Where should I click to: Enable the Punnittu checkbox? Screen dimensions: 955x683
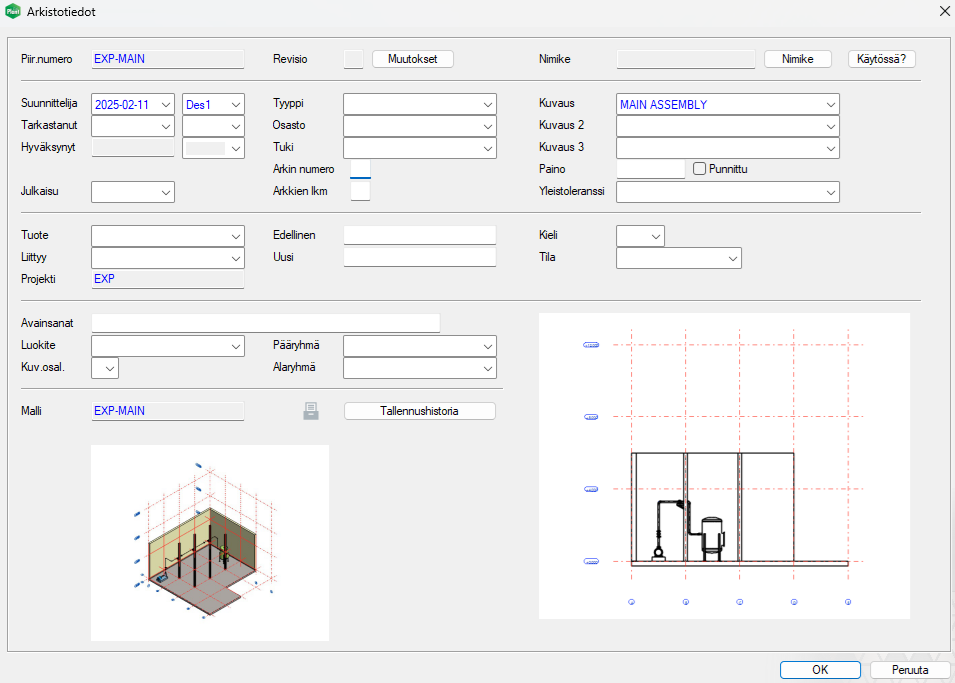click(x=700, y=169)
